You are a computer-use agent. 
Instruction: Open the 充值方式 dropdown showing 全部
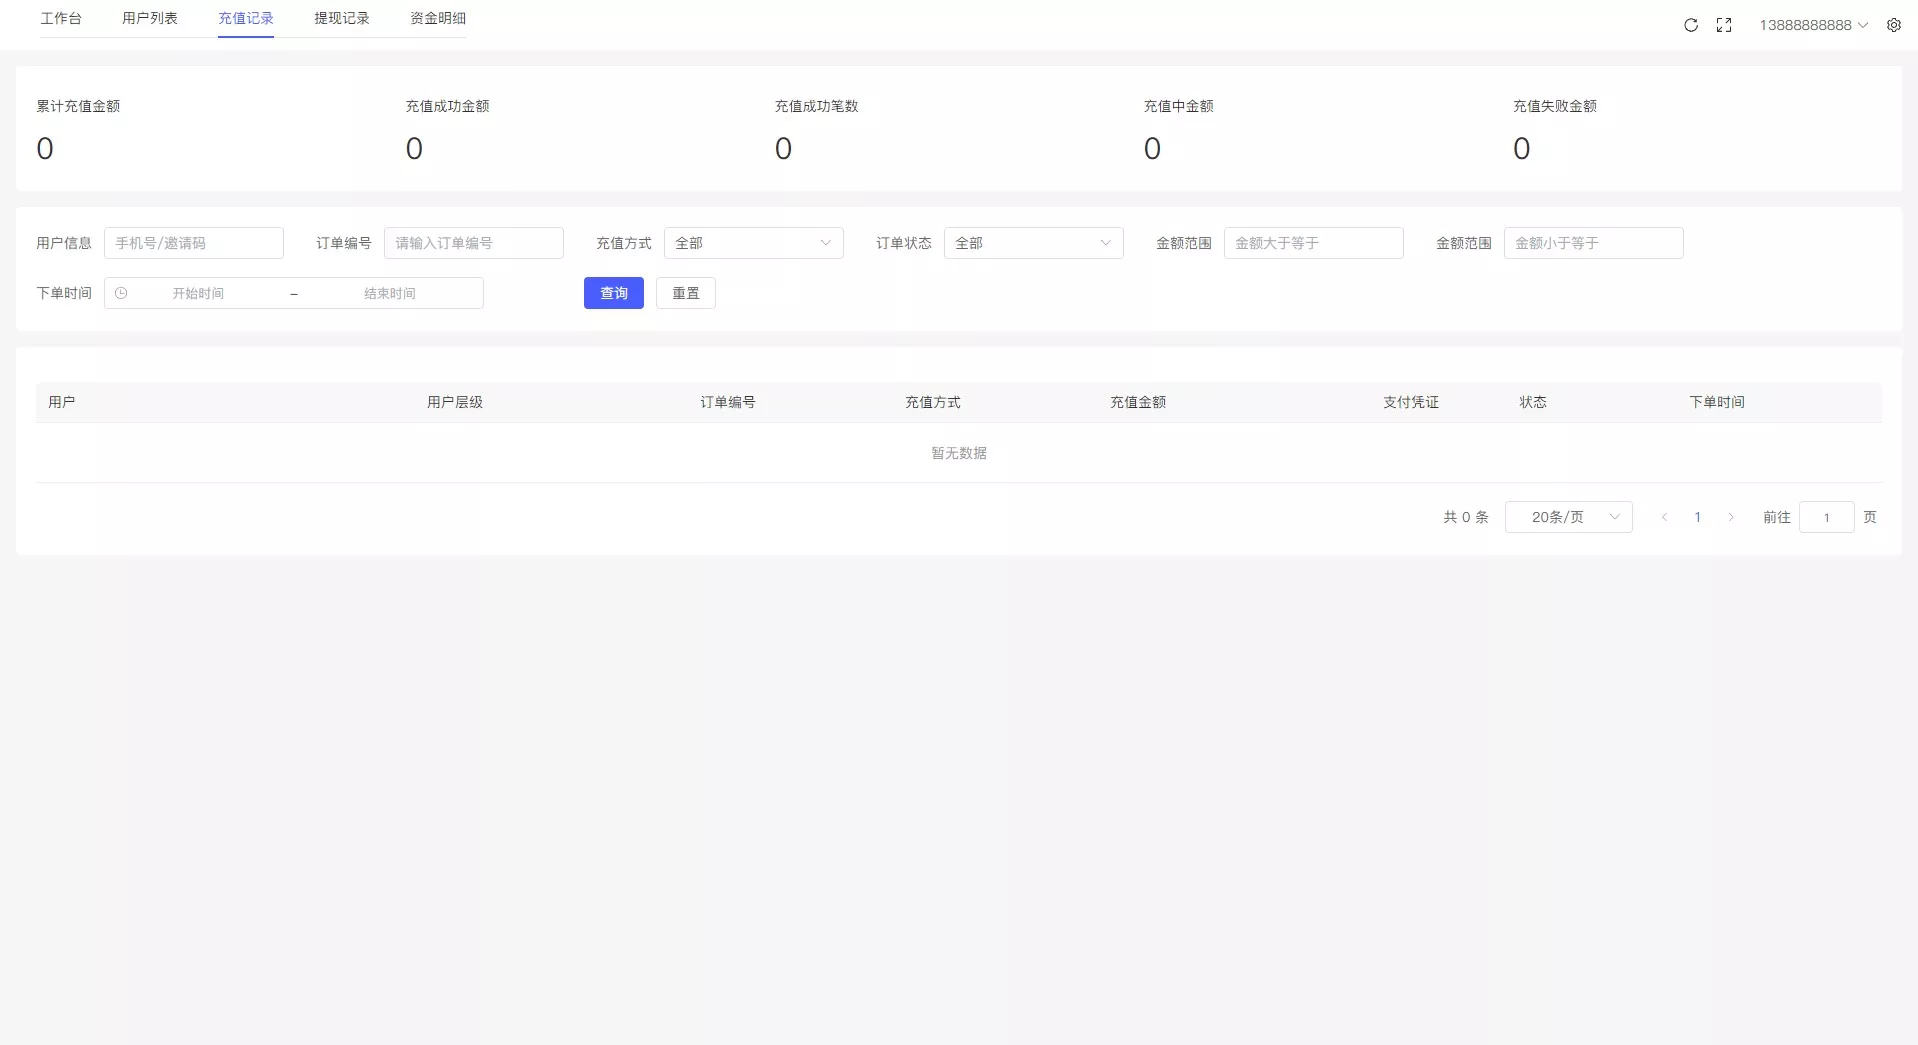[x=753, y=243]
